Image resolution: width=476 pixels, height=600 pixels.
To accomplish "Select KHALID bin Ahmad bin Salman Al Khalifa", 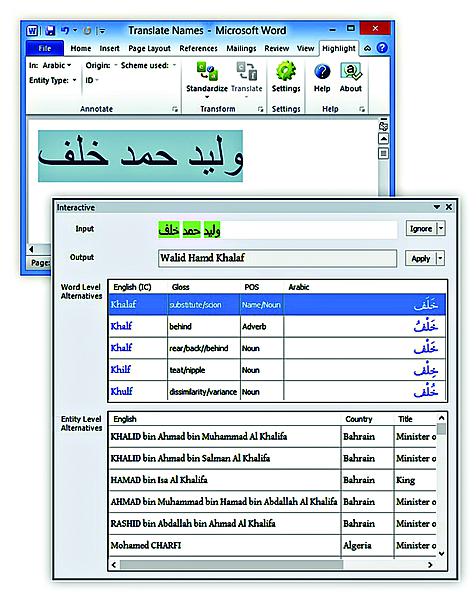I will [272, 458].
